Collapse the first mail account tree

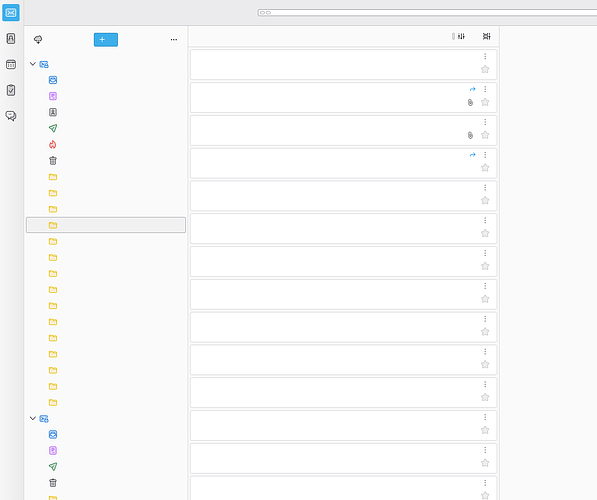tap(33, 64)
